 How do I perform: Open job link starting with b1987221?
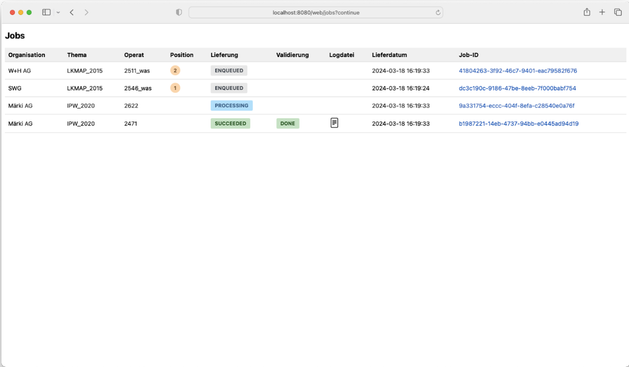click(518, 124)
